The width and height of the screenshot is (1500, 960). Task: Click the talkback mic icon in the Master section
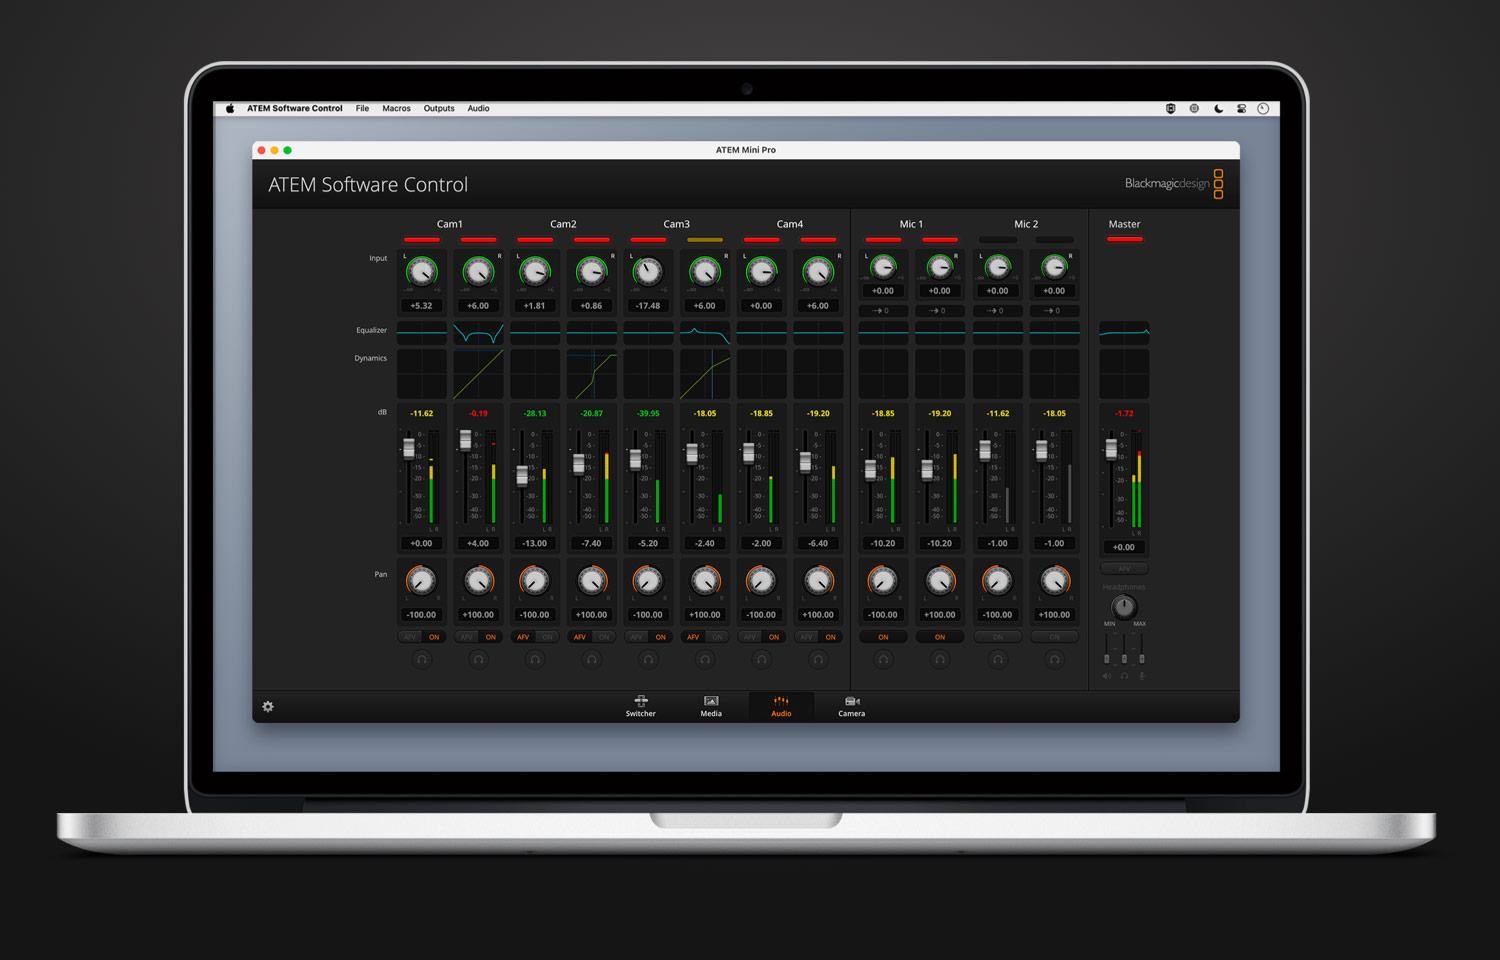point(1141,675)
